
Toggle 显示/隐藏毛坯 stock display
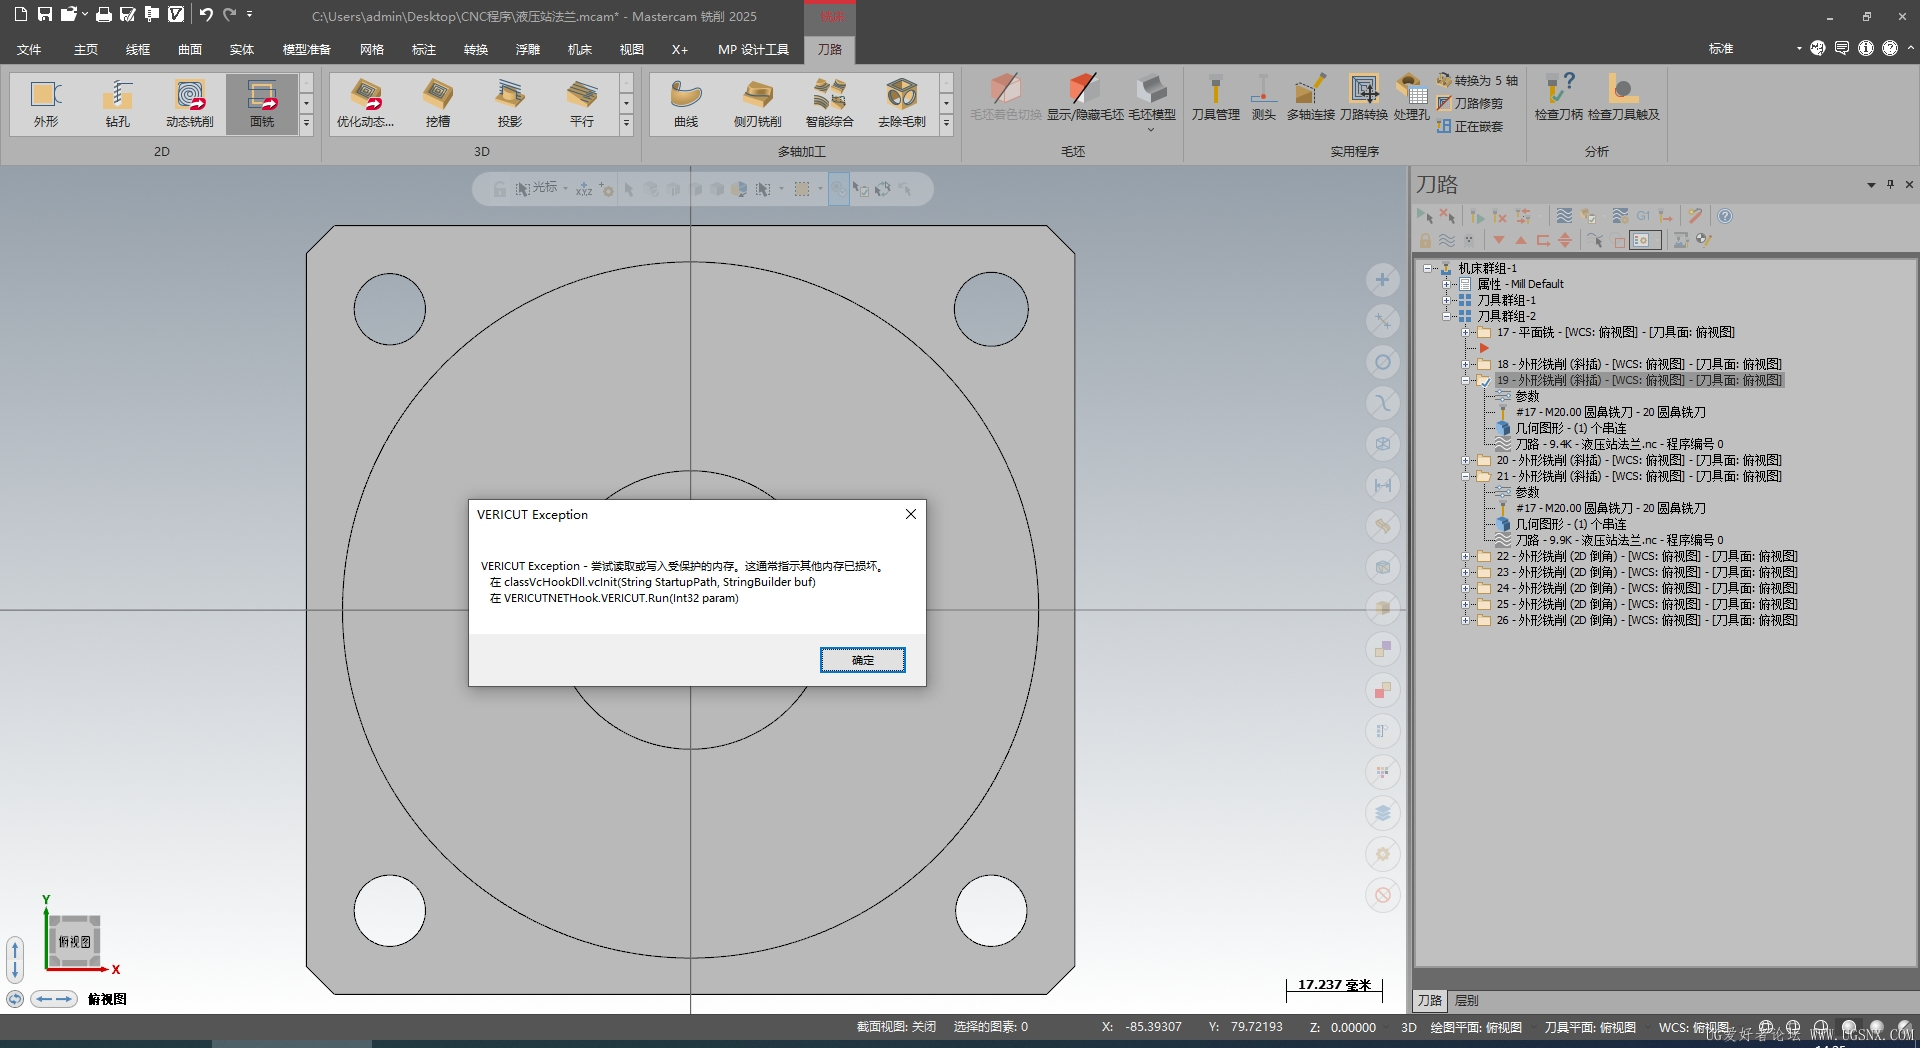click(x=1085, y=98)
